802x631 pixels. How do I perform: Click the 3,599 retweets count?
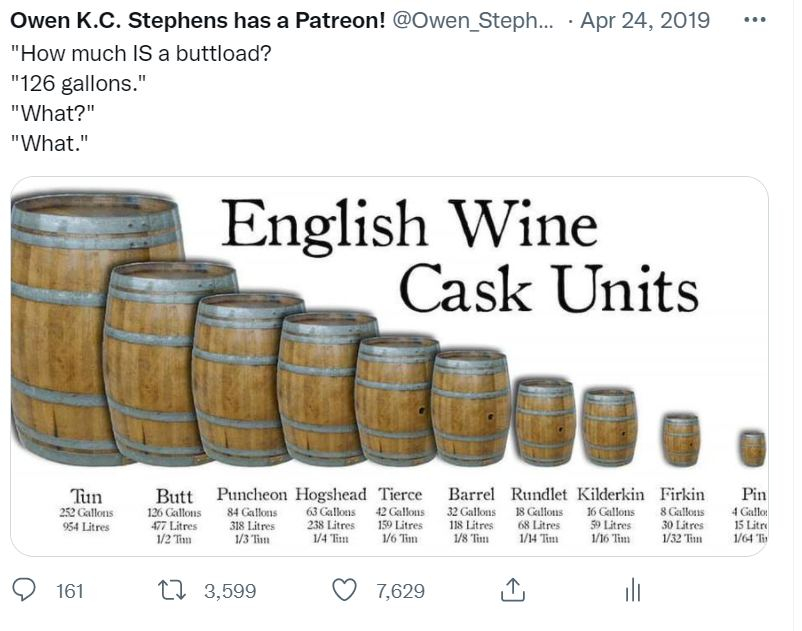(x=230, y=592)
